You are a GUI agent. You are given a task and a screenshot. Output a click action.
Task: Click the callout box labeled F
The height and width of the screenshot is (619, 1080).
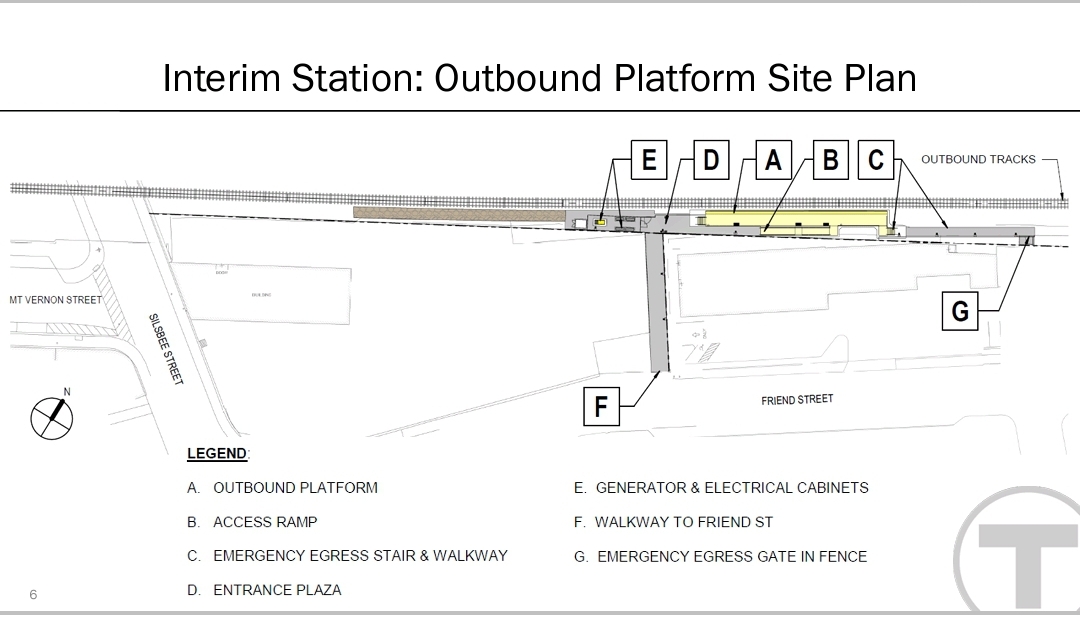[600, 407]
